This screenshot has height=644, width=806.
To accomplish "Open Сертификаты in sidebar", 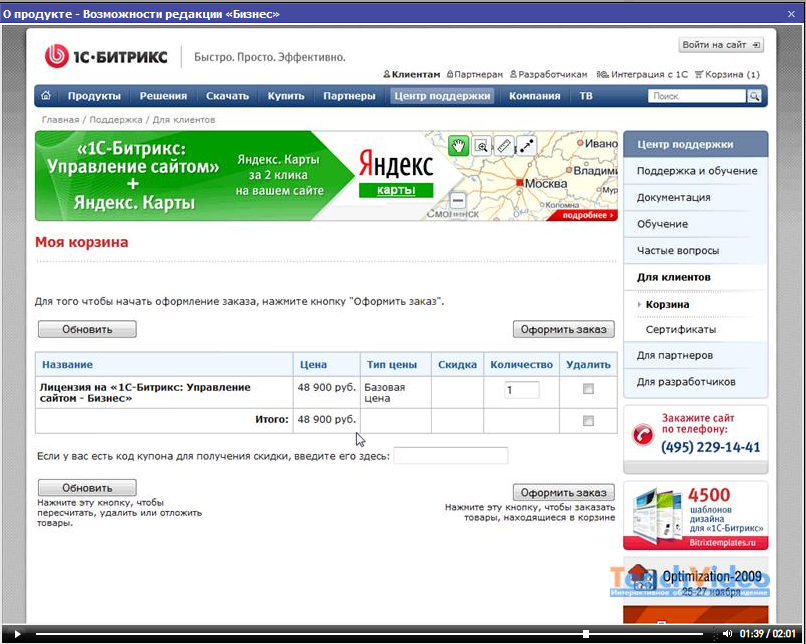I will click(681, 329).
